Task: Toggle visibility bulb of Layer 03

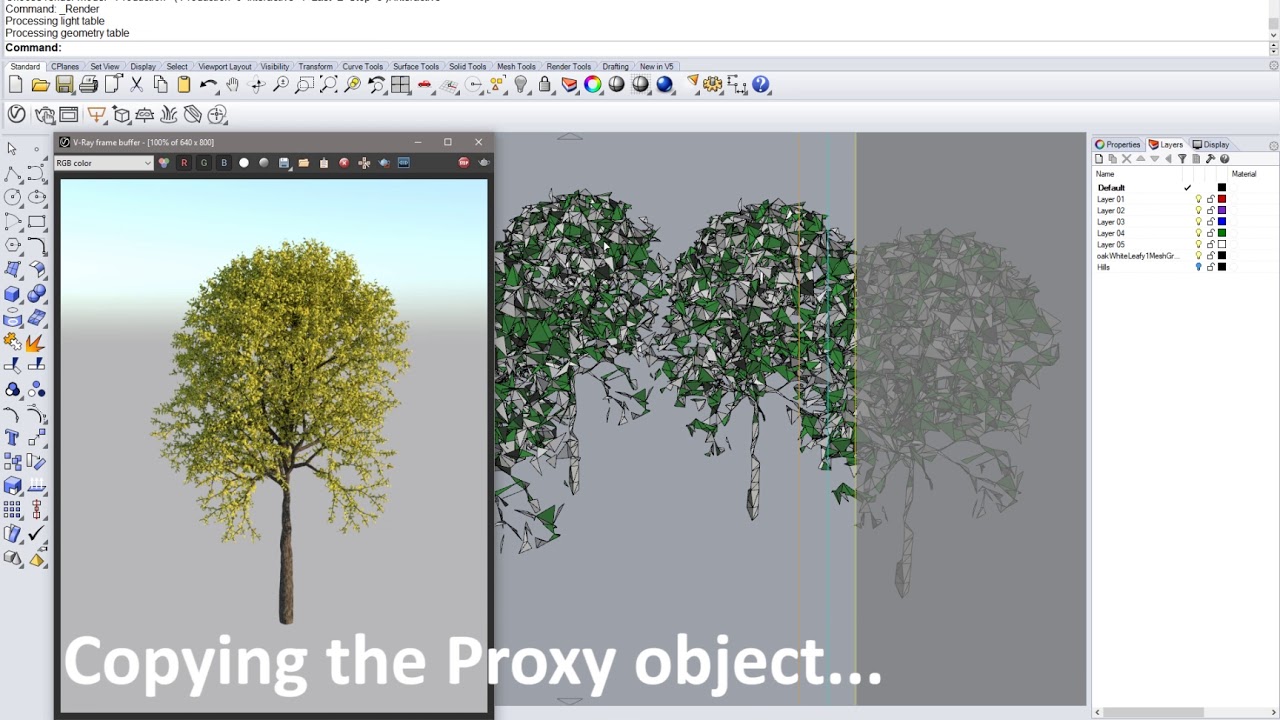Action: (x=1198, y=222)
